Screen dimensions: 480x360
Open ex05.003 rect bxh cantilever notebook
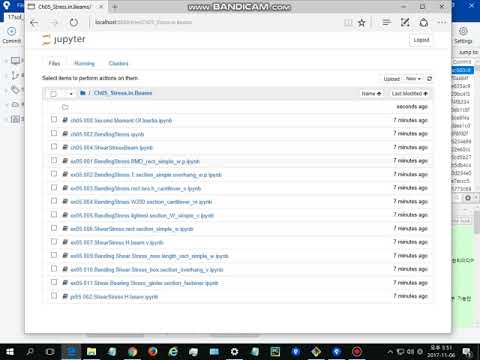(x=136, y=188)
